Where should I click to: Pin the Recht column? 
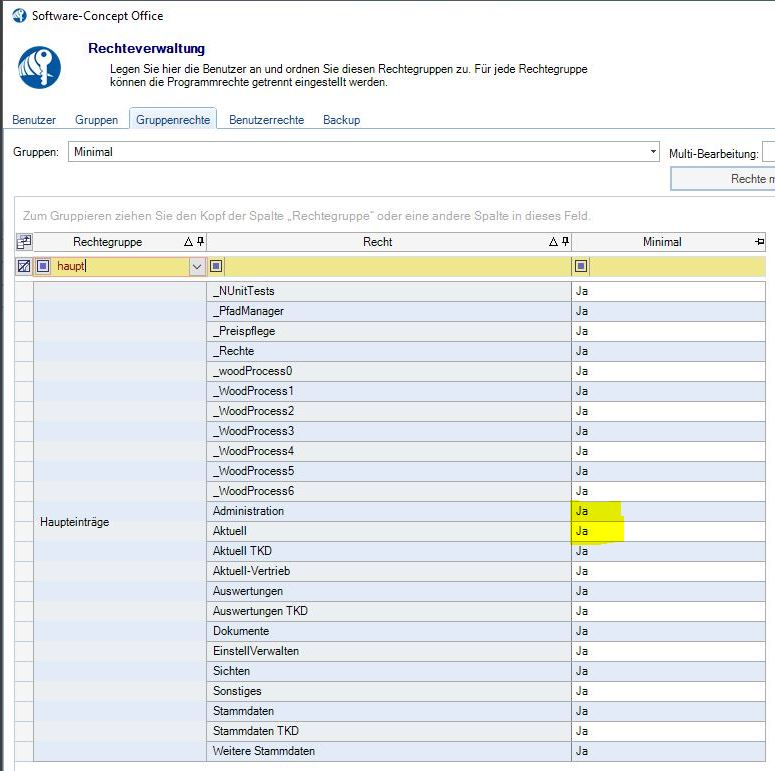click(565, 242)
